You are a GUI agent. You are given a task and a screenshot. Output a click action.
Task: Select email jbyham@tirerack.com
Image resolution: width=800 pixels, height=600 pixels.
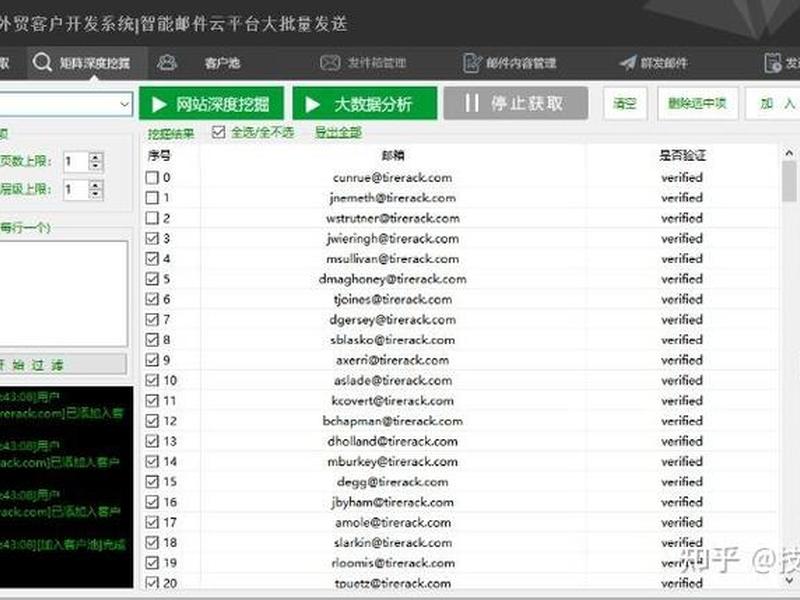pos(392,502)
